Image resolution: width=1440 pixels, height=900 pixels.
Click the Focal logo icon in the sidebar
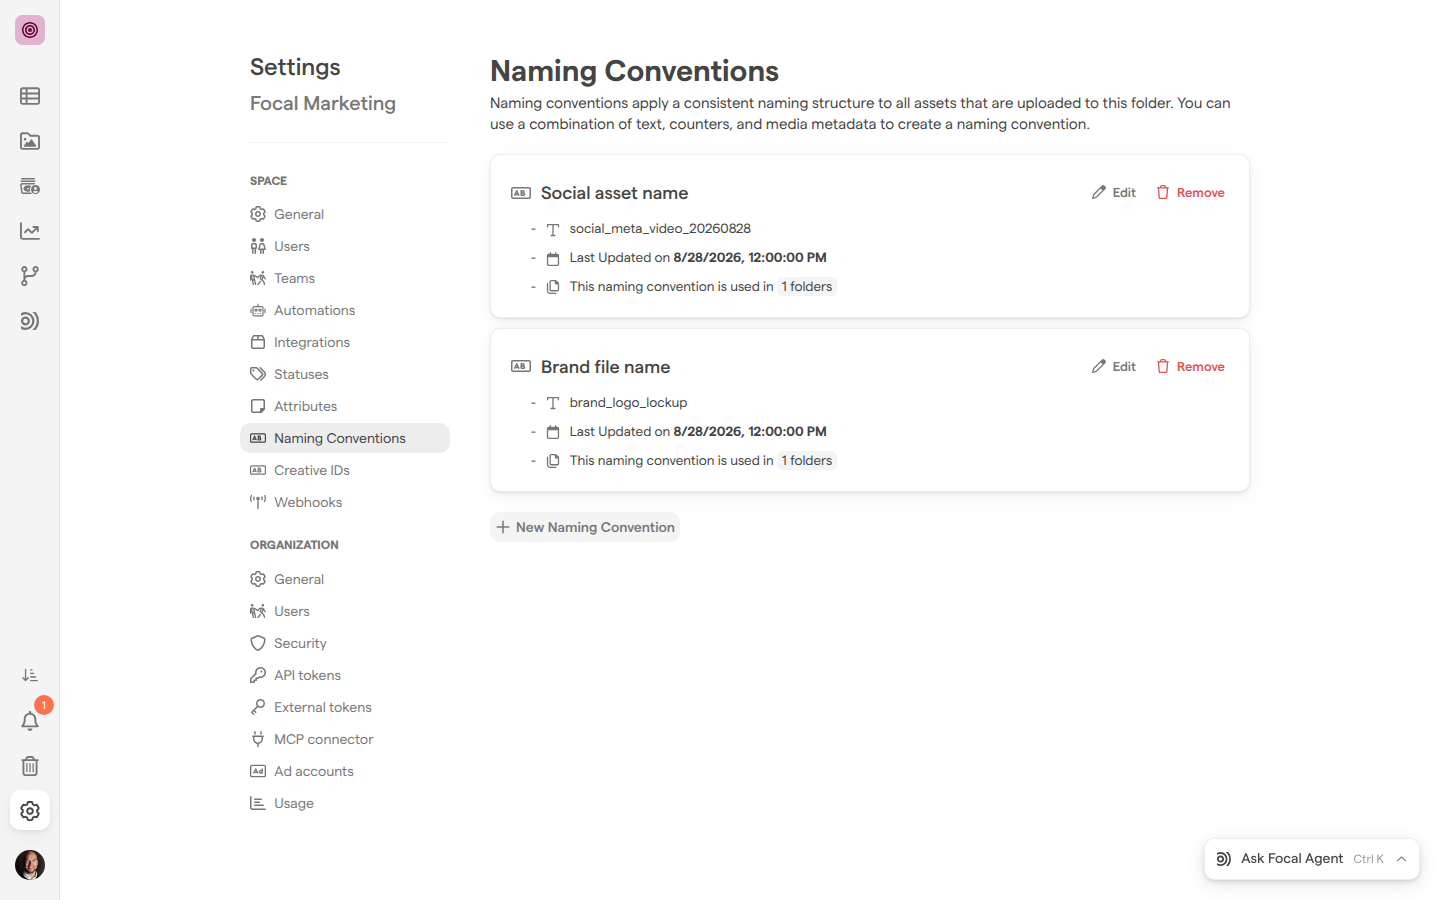pos(30,30)
